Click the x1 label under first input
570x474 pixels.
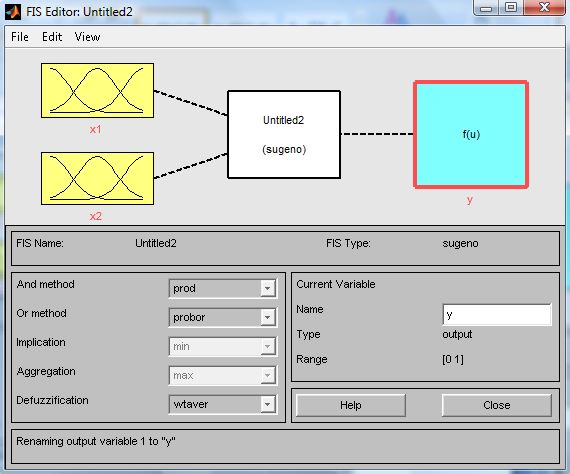click(96, 129)
